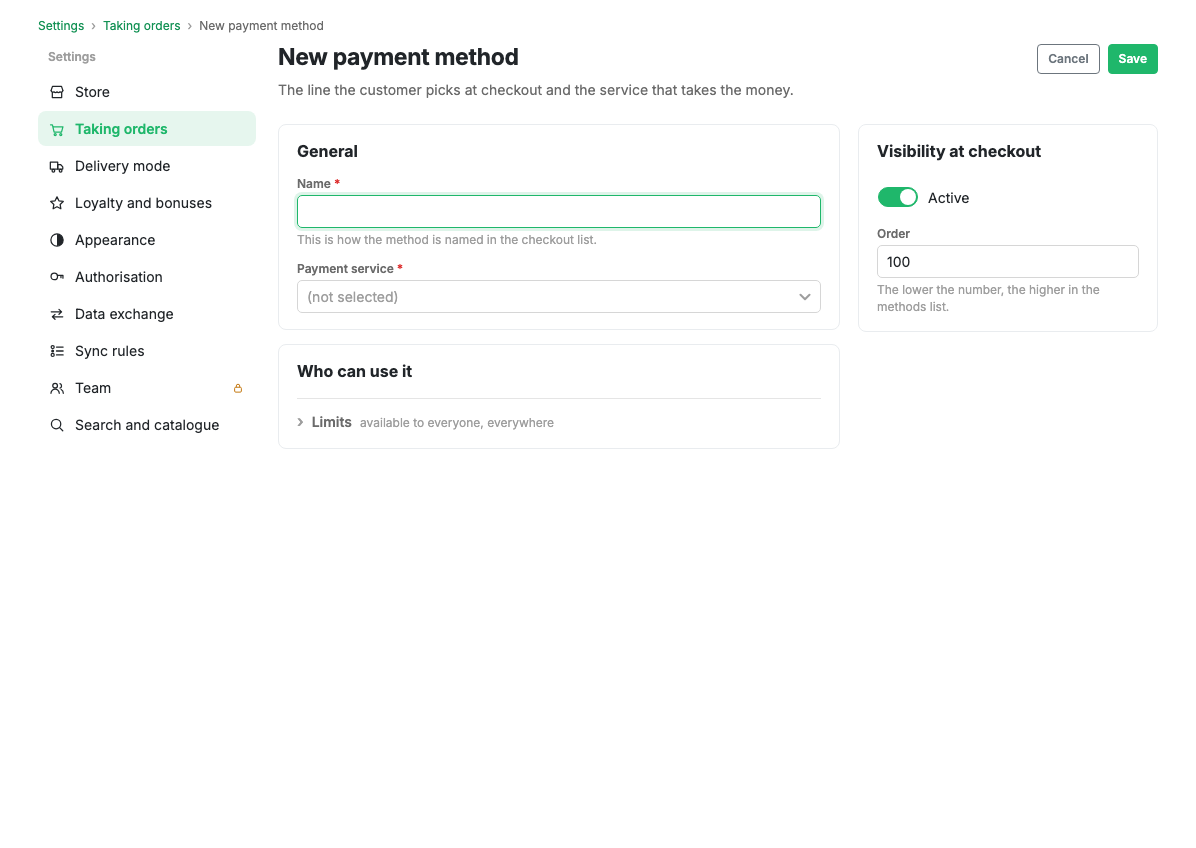Screen dimensions: 1196x848
Task: Toggle the Active switch off
Action: click(x=898, y=198)
